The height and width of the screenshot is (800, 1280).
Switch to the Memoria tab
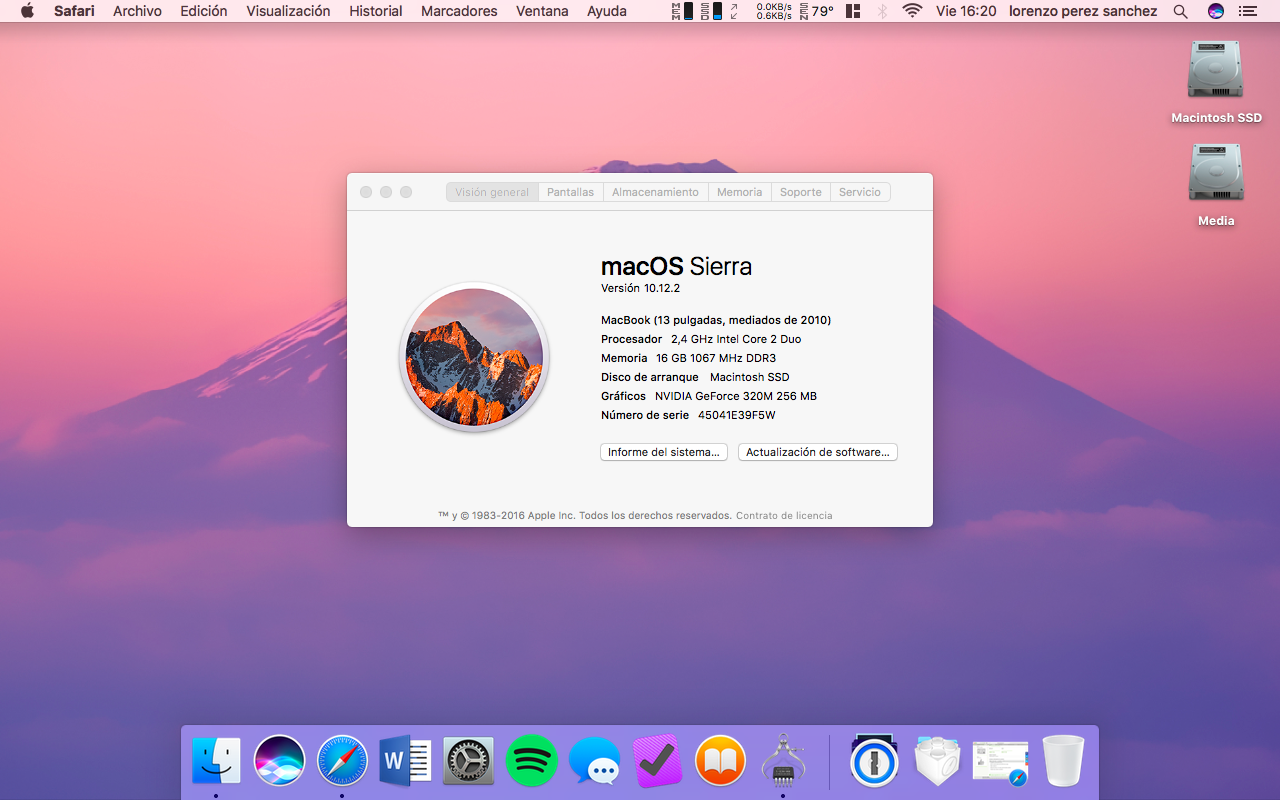(x=740, y=192)
